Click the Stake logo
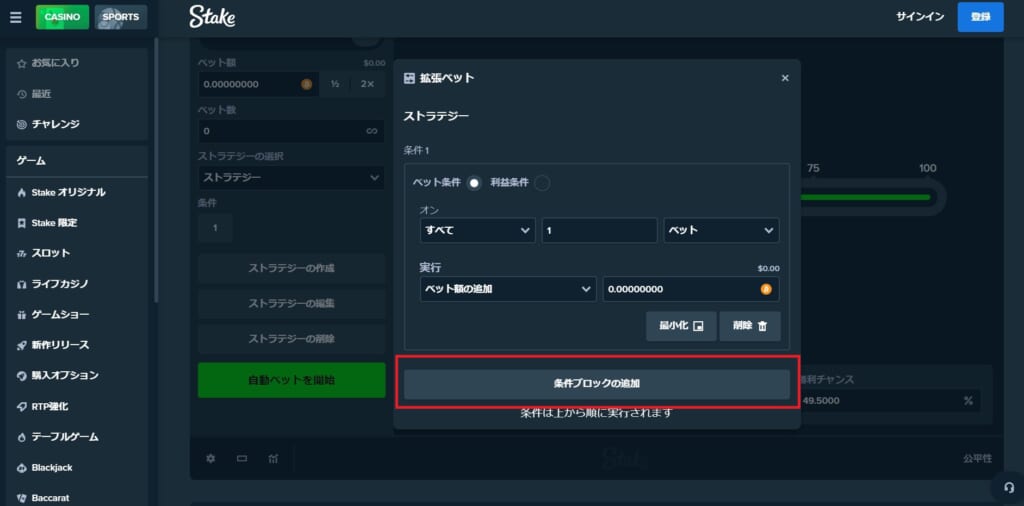Image resolution: width=1024 pixels, height=506 pixels. [x=212, y=17]
